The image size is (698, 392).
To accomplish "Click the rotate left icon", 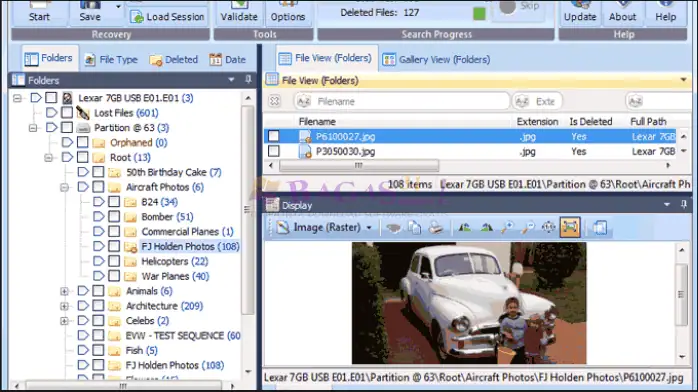I will pos(464,228).
